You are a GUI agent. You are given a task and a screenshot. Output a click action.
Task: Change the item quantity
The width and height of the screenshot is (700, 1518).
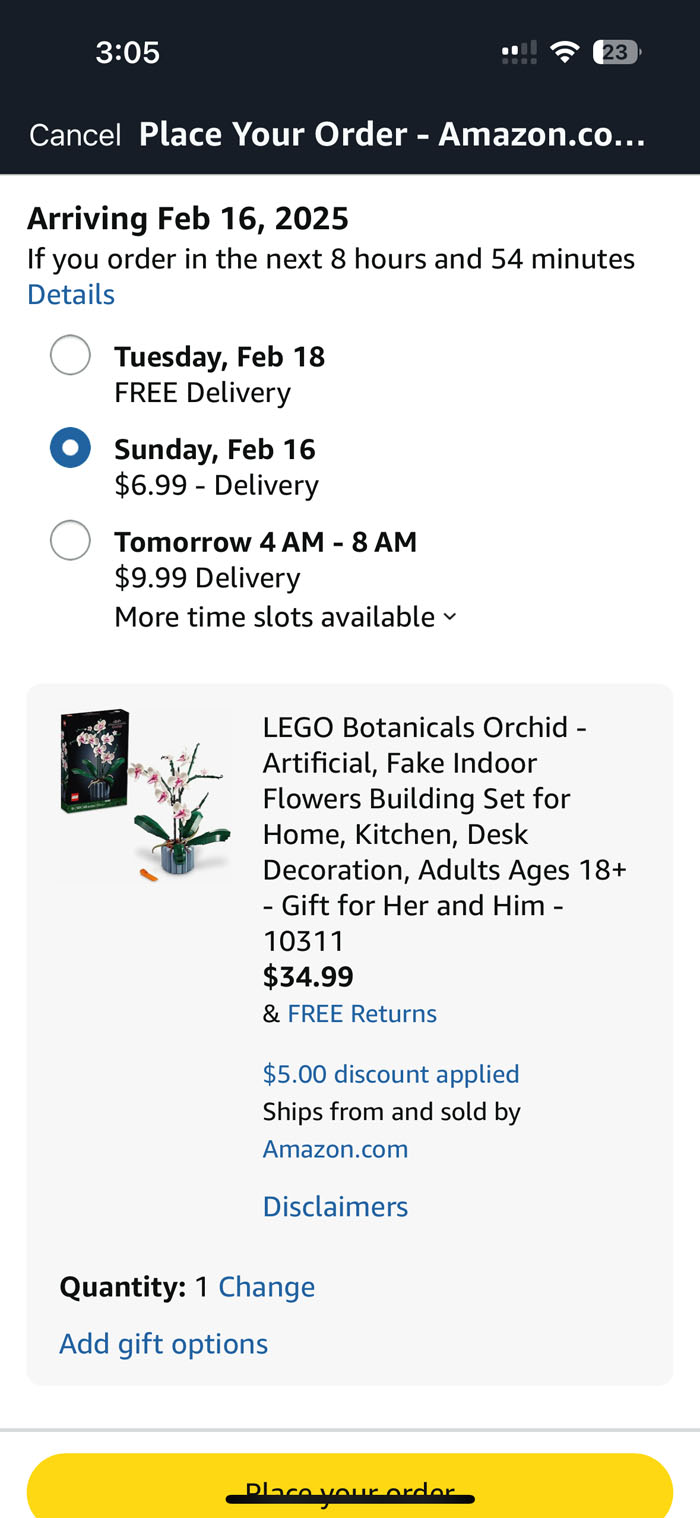266,1287
